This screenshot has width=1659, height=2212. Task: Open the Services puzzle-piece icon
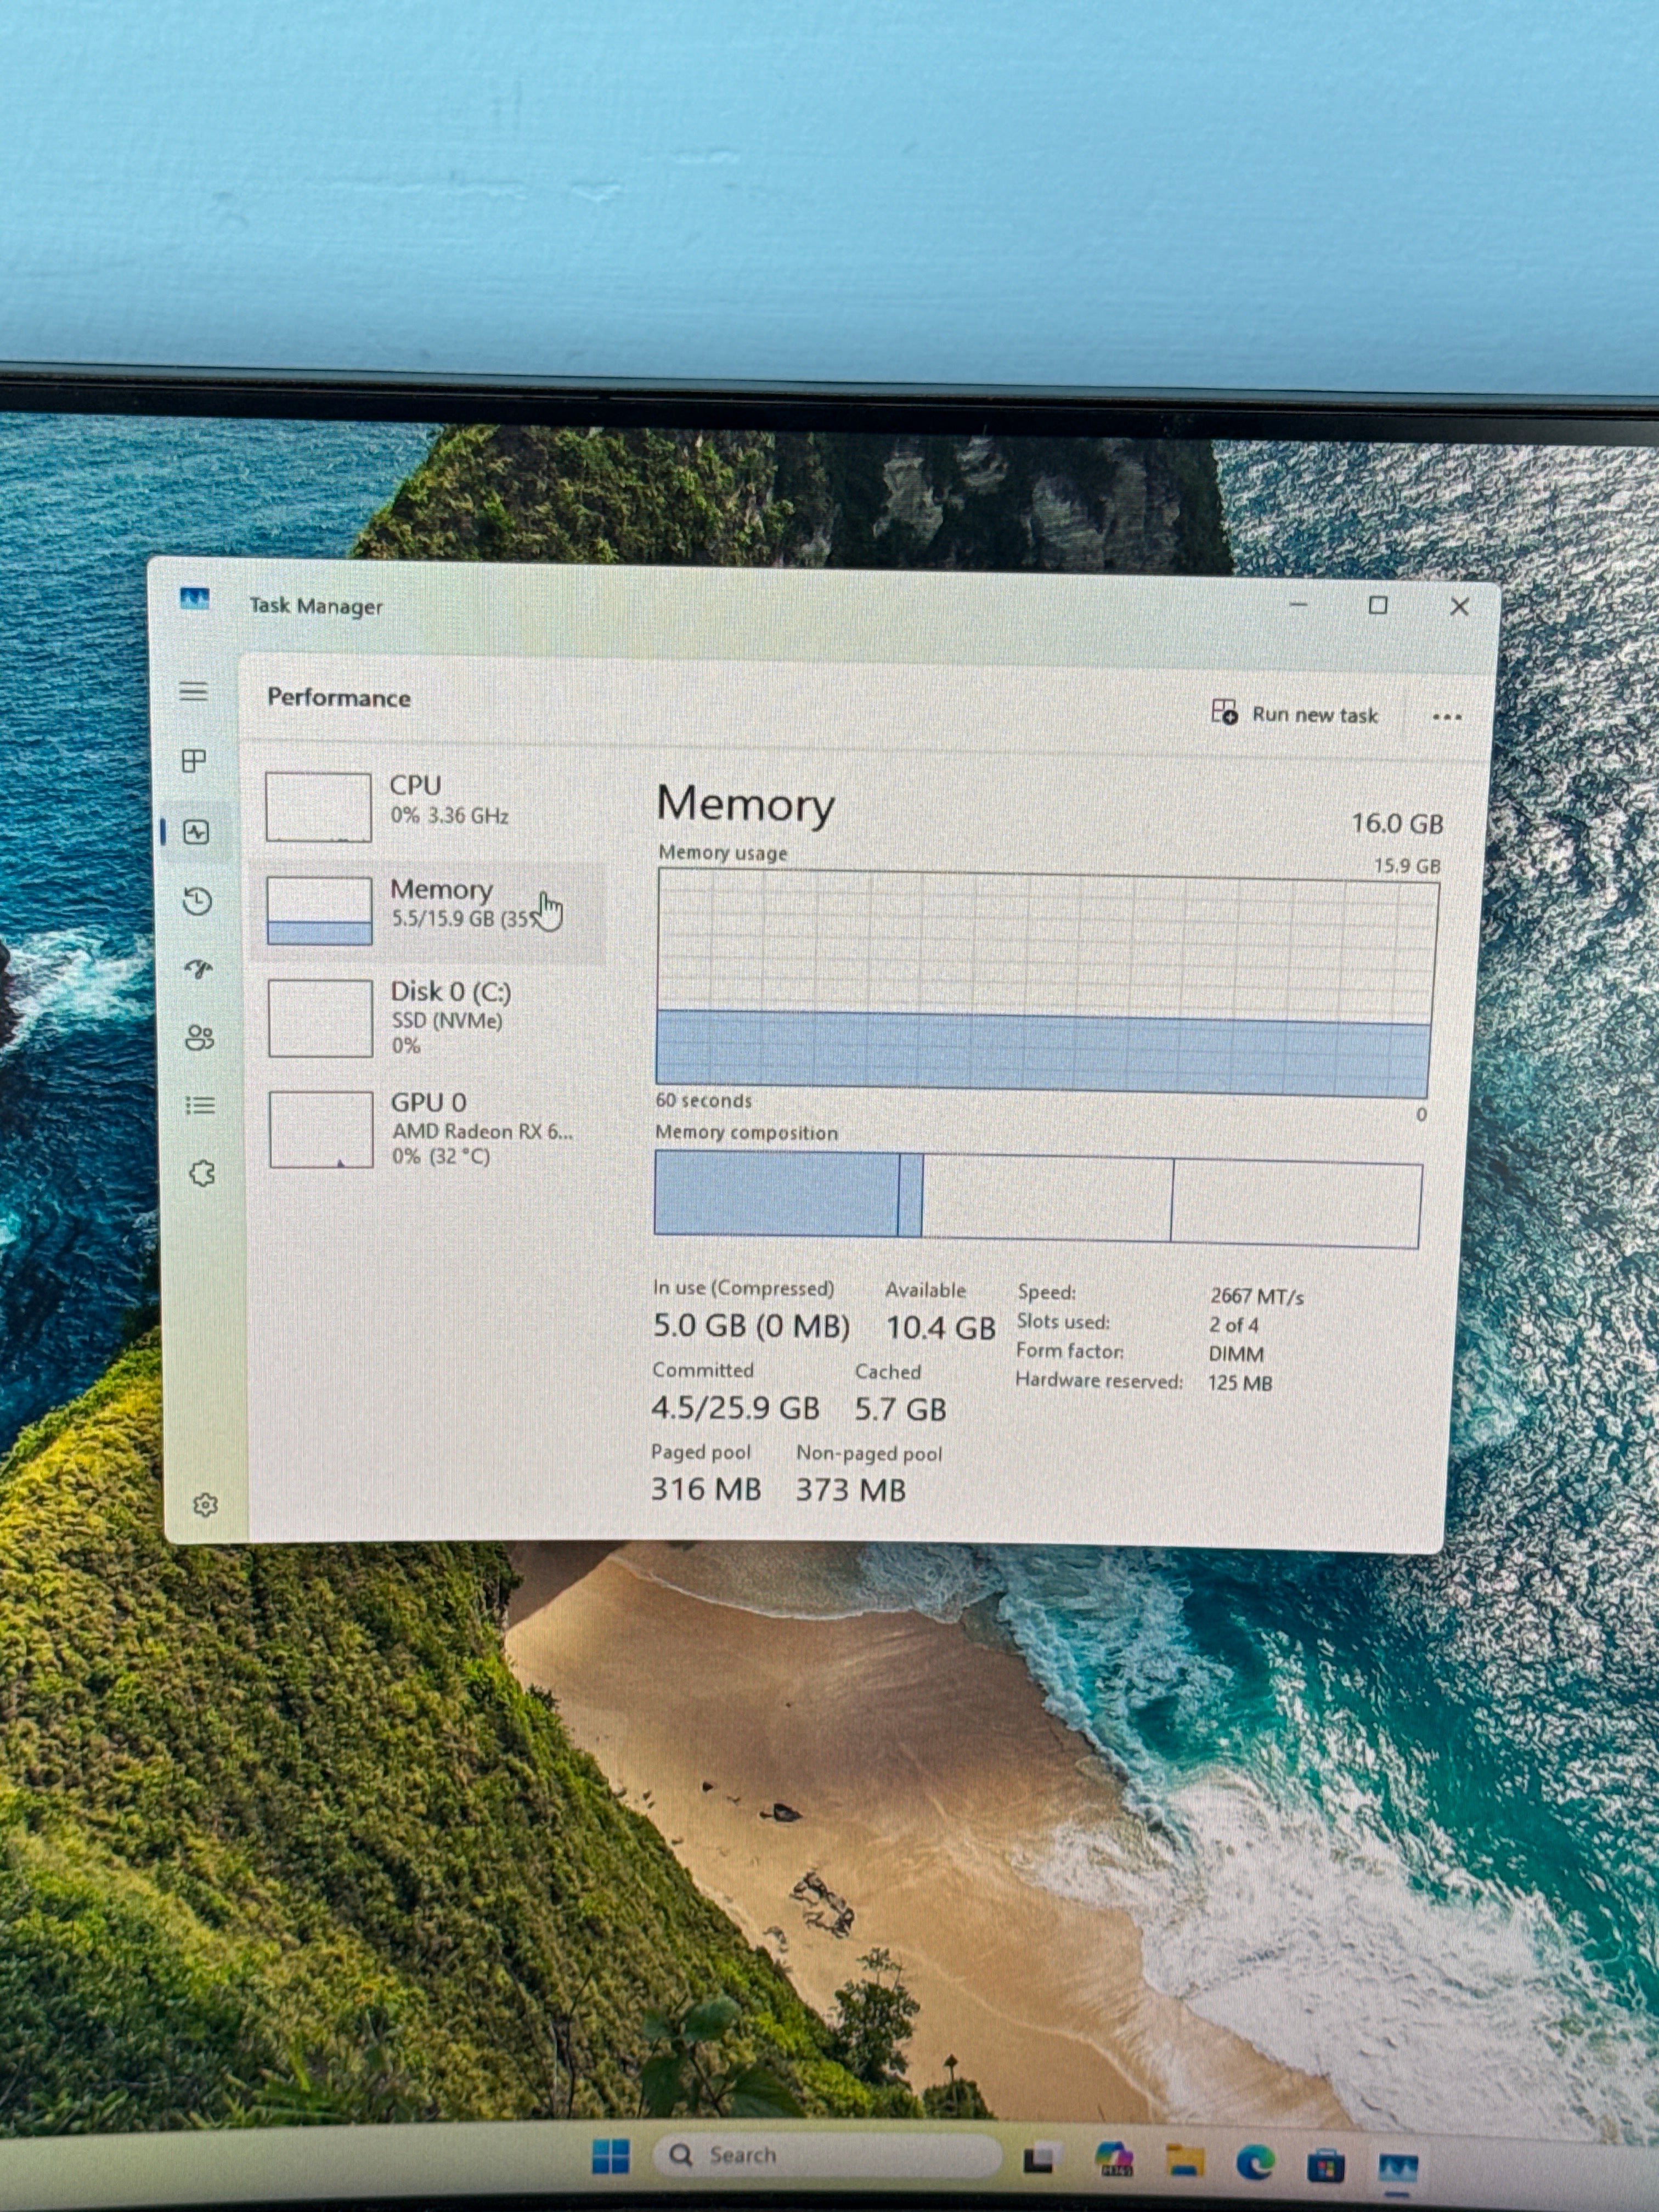coord(202,1173)
